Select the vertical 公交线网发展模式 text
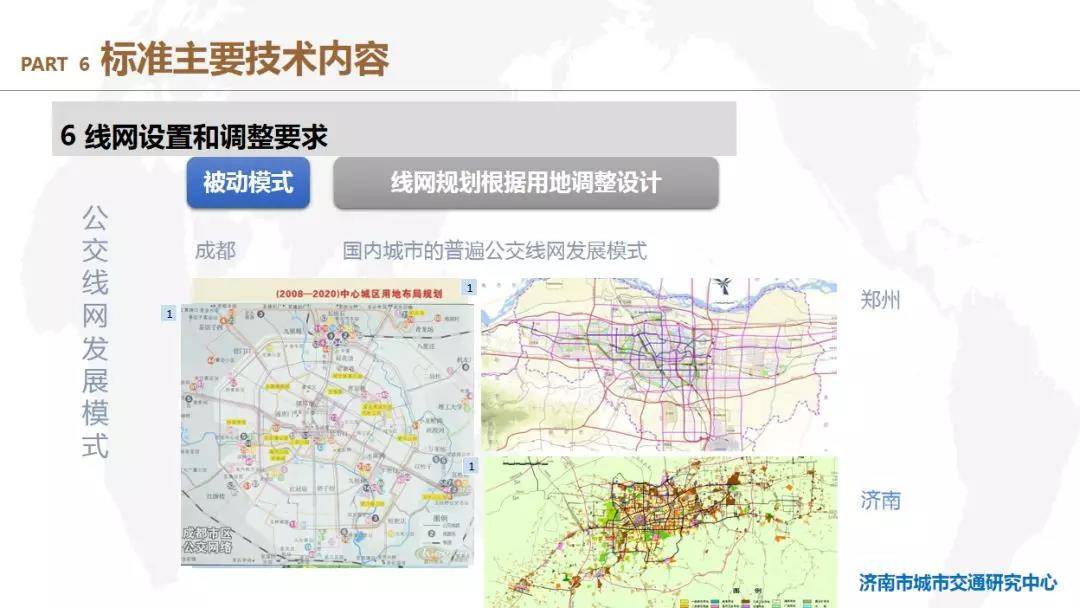The width and height of the screenshot is (1080, 608). [96, 332]
